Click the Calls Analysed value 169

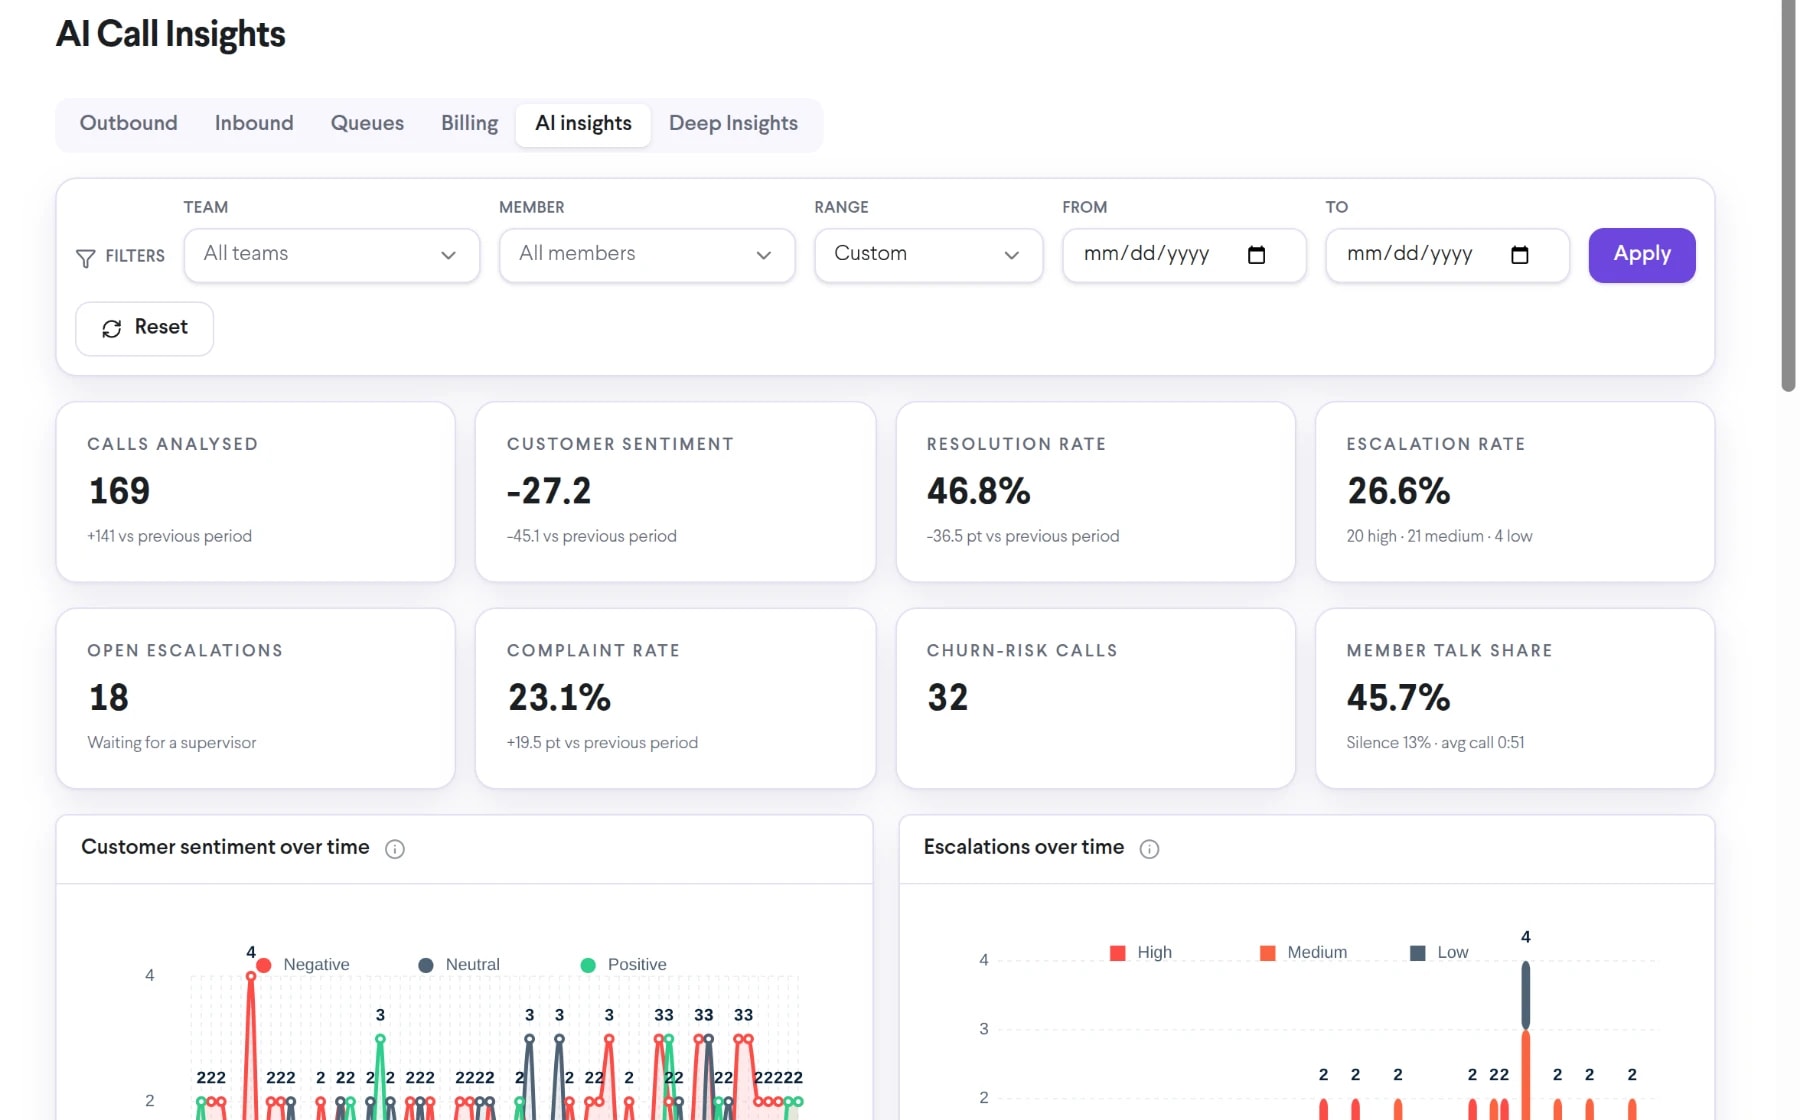[119, 491]
